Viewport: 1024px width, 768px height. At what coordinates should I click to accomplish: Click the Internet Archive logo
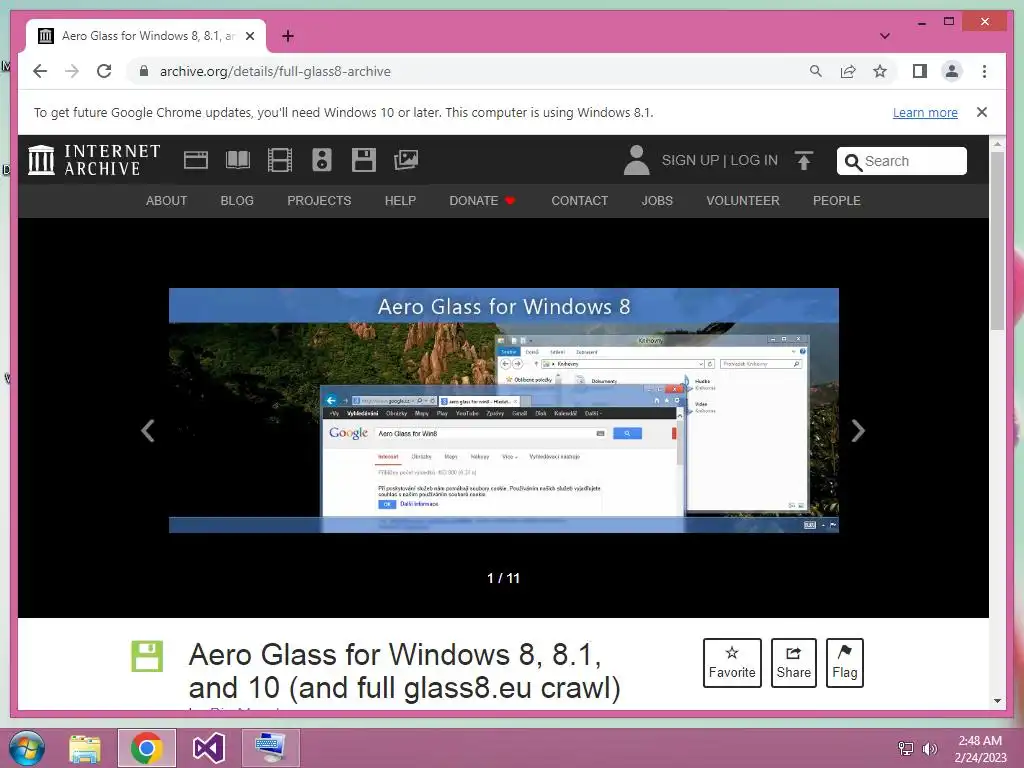point(94,160)
